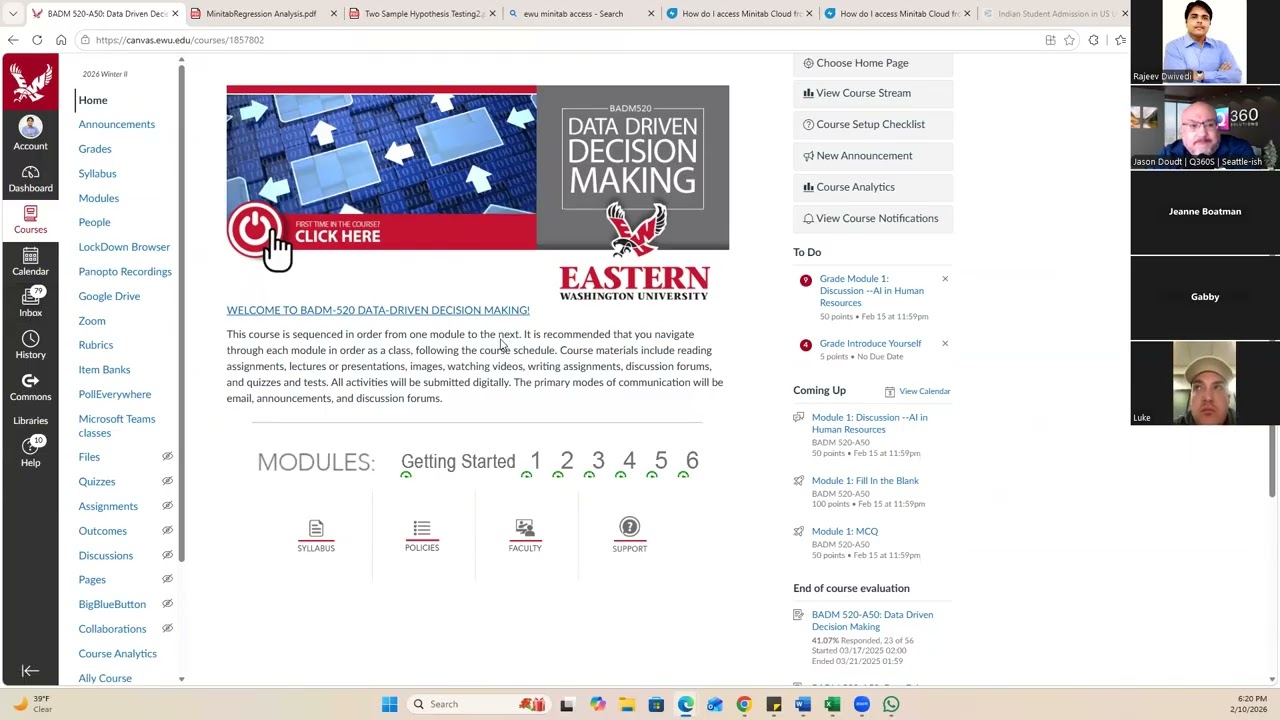
Task: Toggle visibility eye icon for Quizzes
Action: tap(167, 481)
